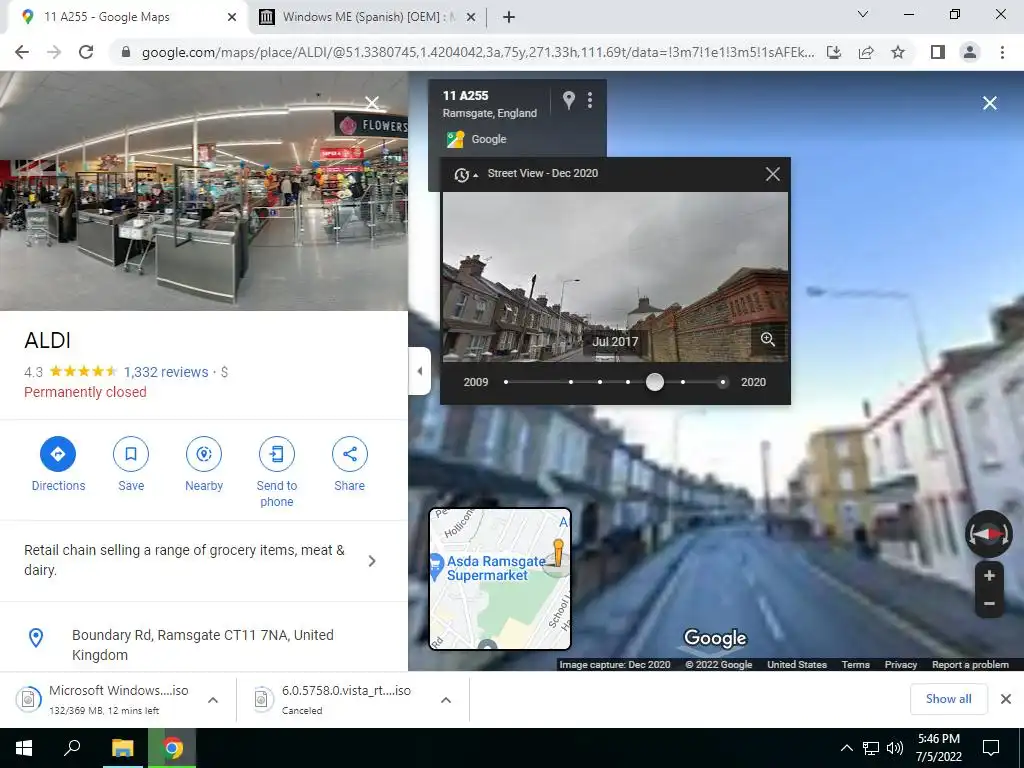Viewport: 1024px width, 768px height.
Task: Reload the page in Chrome
Action: click(x=86, y=52)
